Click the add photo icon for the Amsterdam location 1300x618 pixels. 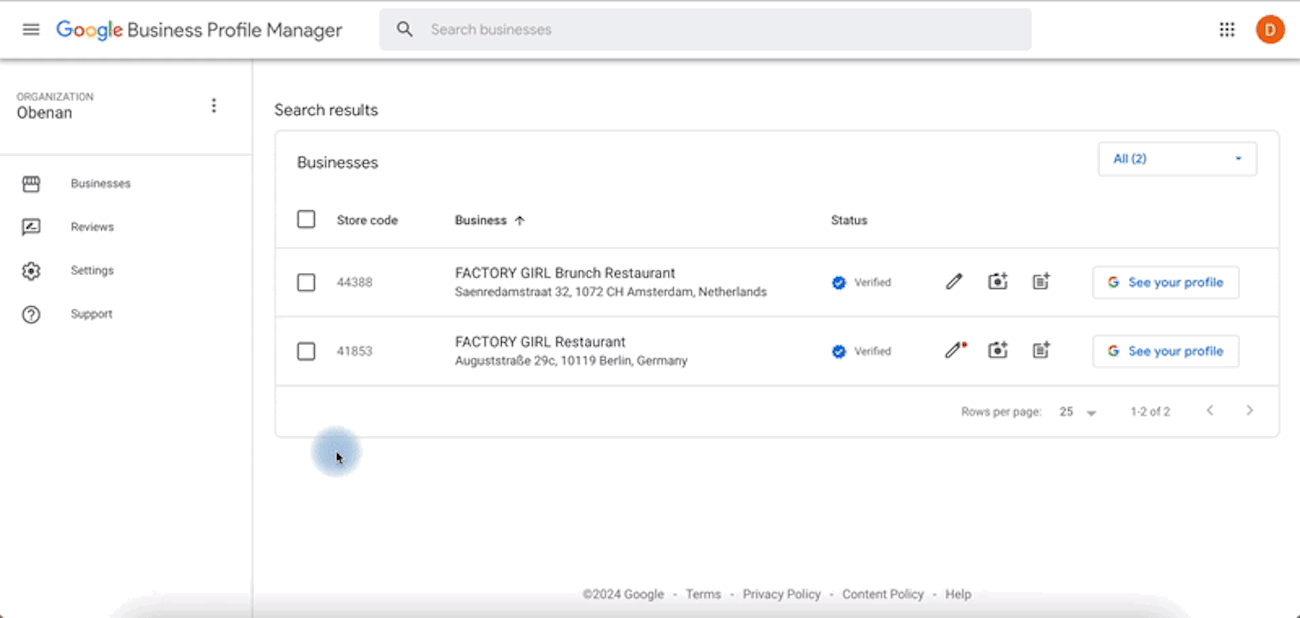pos(997,282)
